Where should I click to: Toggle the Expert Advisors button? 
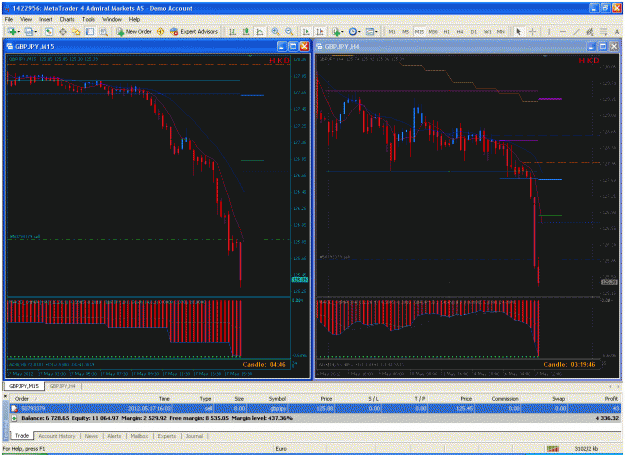tap(194, 31)
